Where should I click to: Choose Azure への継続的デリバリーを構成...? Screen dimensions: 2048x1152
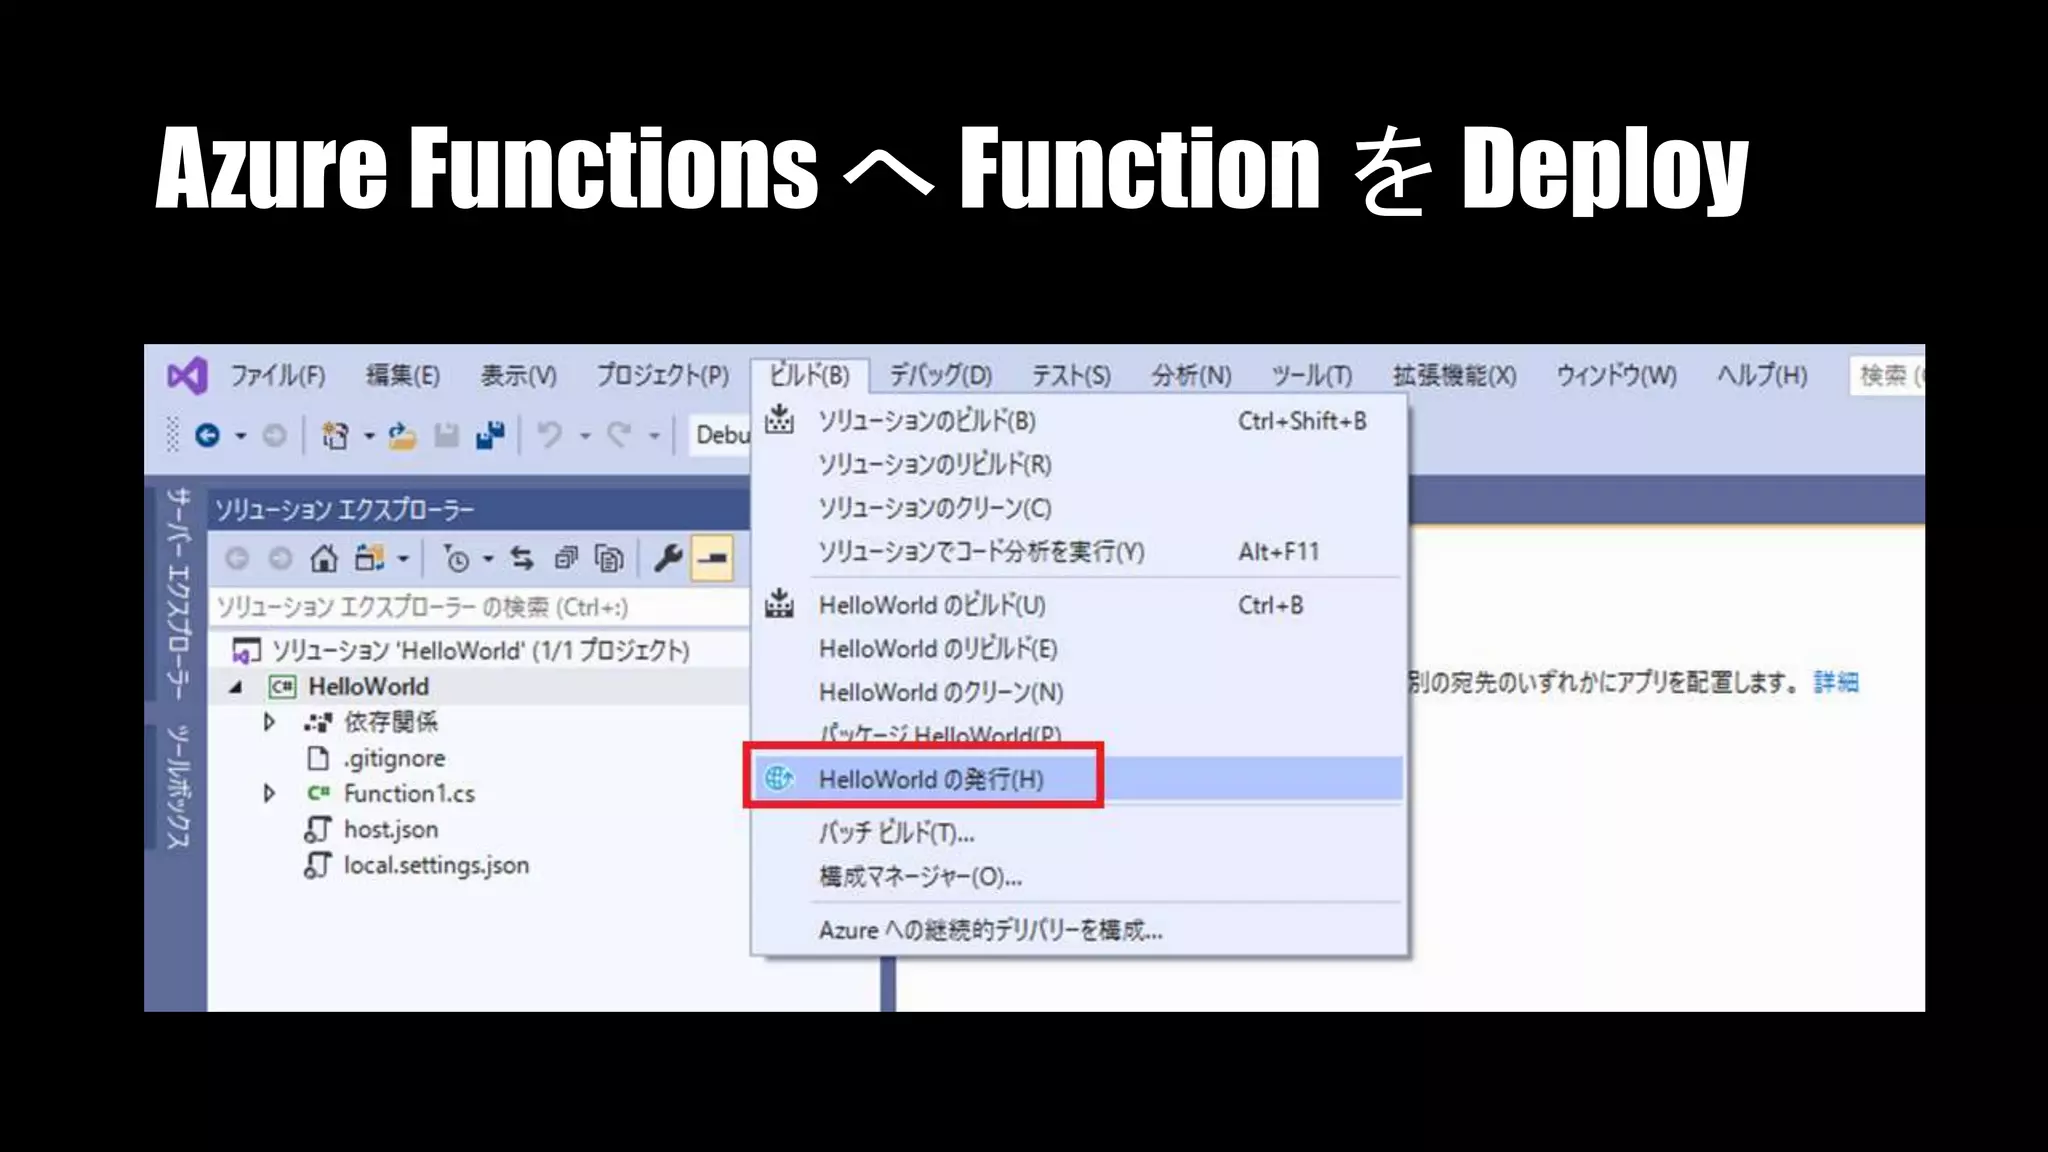(1078, 930)
